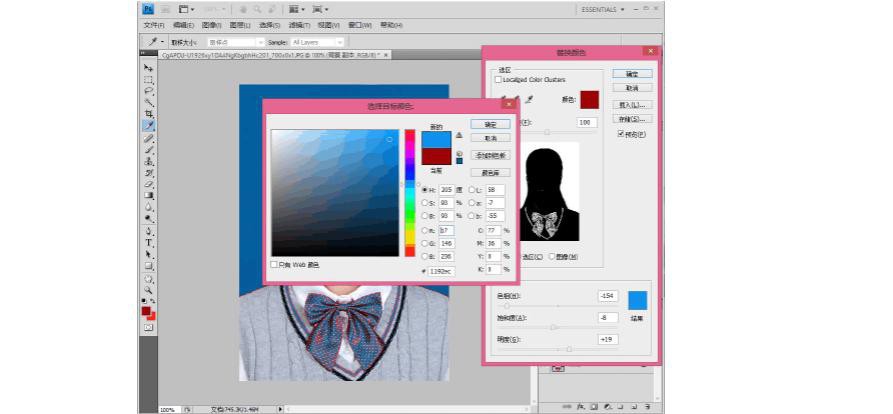The width and height of the screenshot is (893, 414).
Task: Select the Move tool in the toolbox
Action: pyautogui.click(x=149, y=68)
